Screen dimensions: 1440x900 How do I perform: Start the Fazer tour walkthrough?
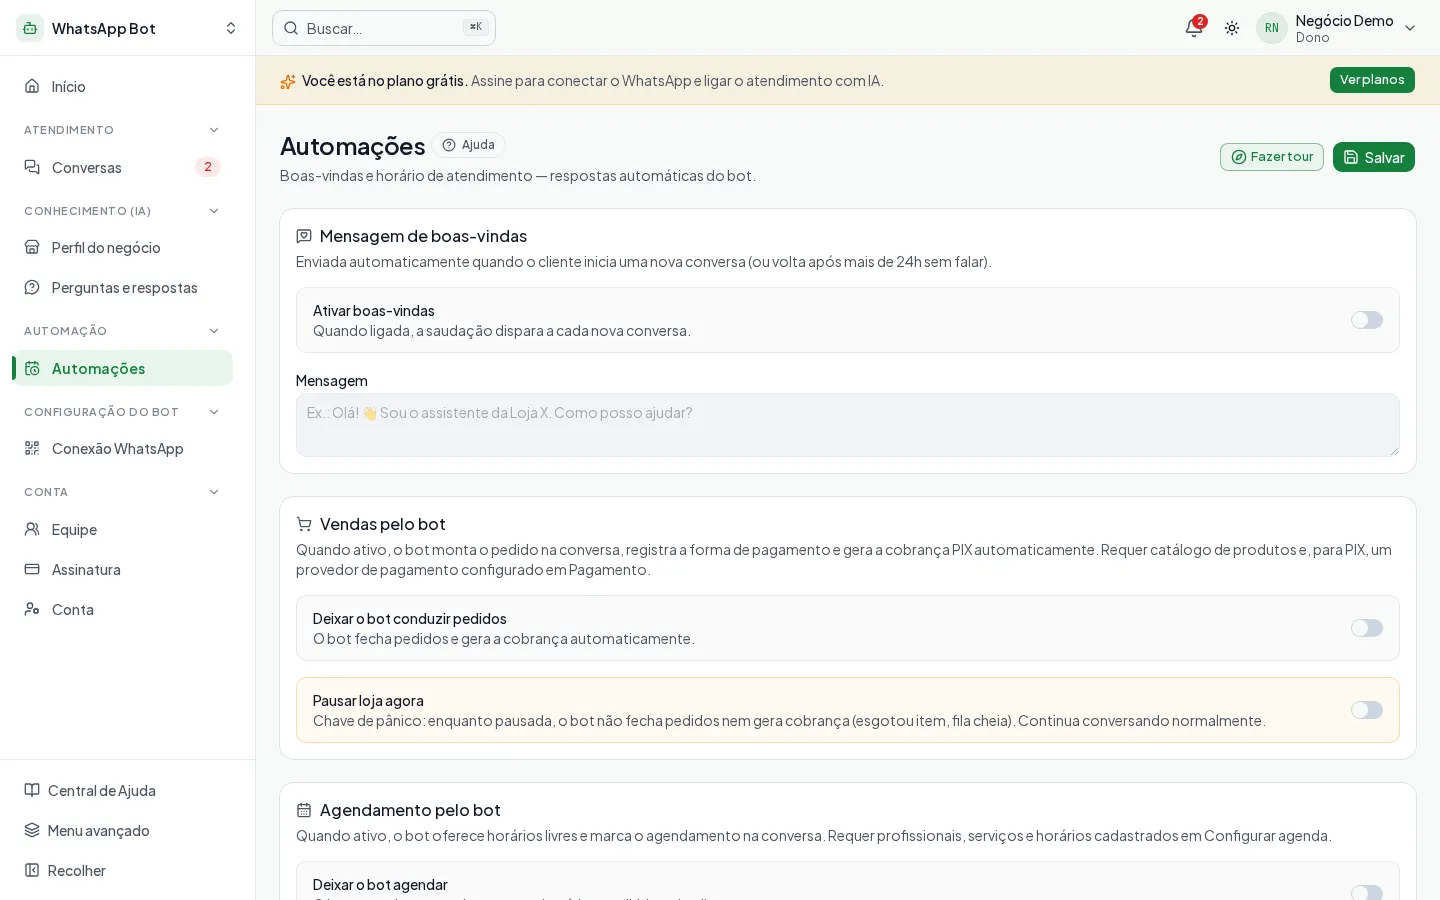click(1272, 157)
